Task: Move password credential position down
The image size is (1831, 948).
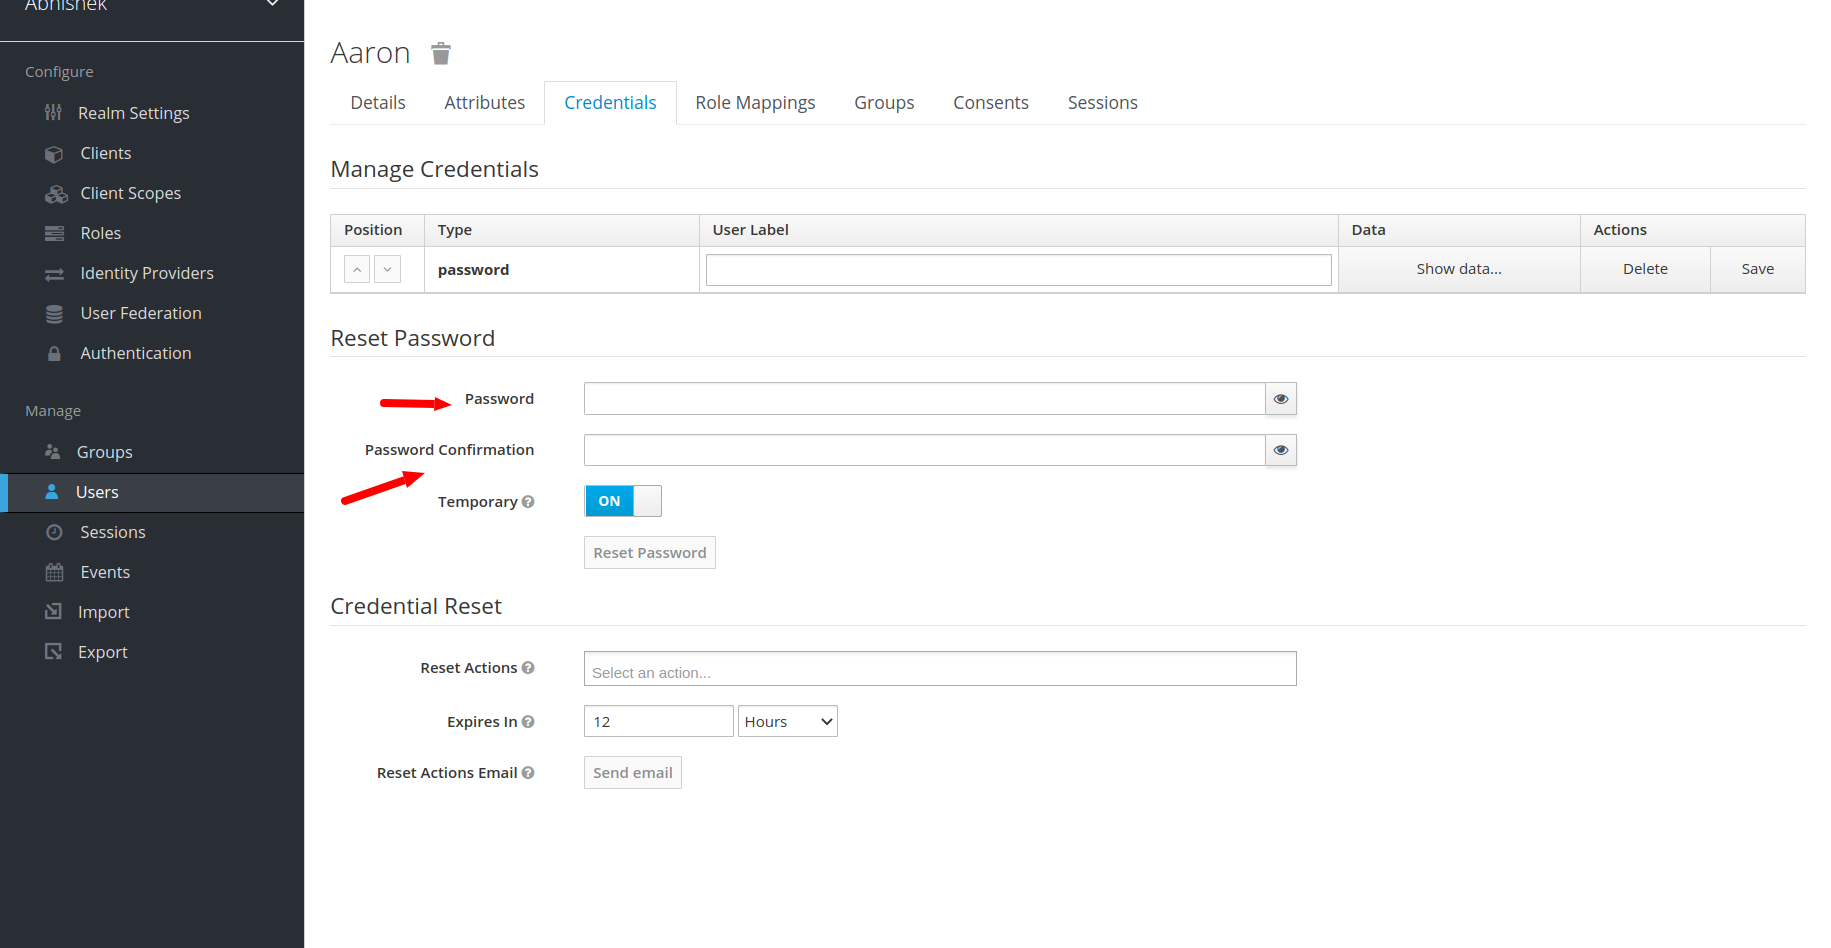Action: [x=387, y=269]
